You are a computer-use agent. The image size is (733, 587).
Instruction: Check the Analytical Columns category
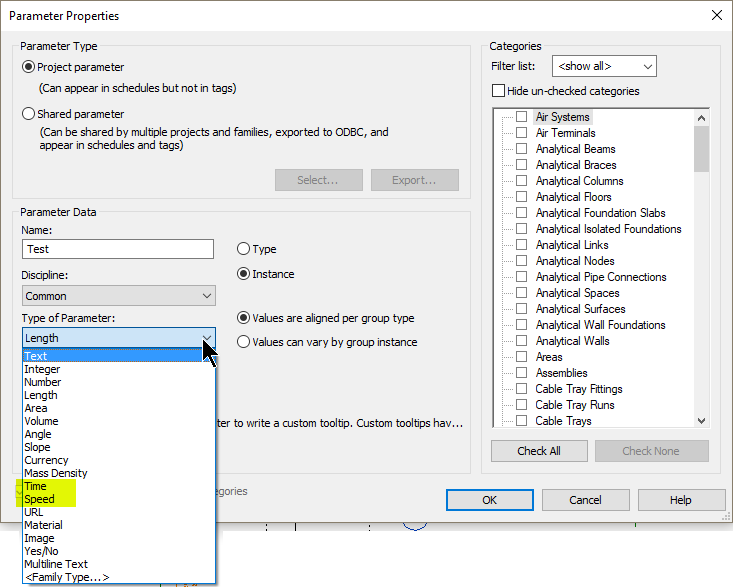coord(521,180)
